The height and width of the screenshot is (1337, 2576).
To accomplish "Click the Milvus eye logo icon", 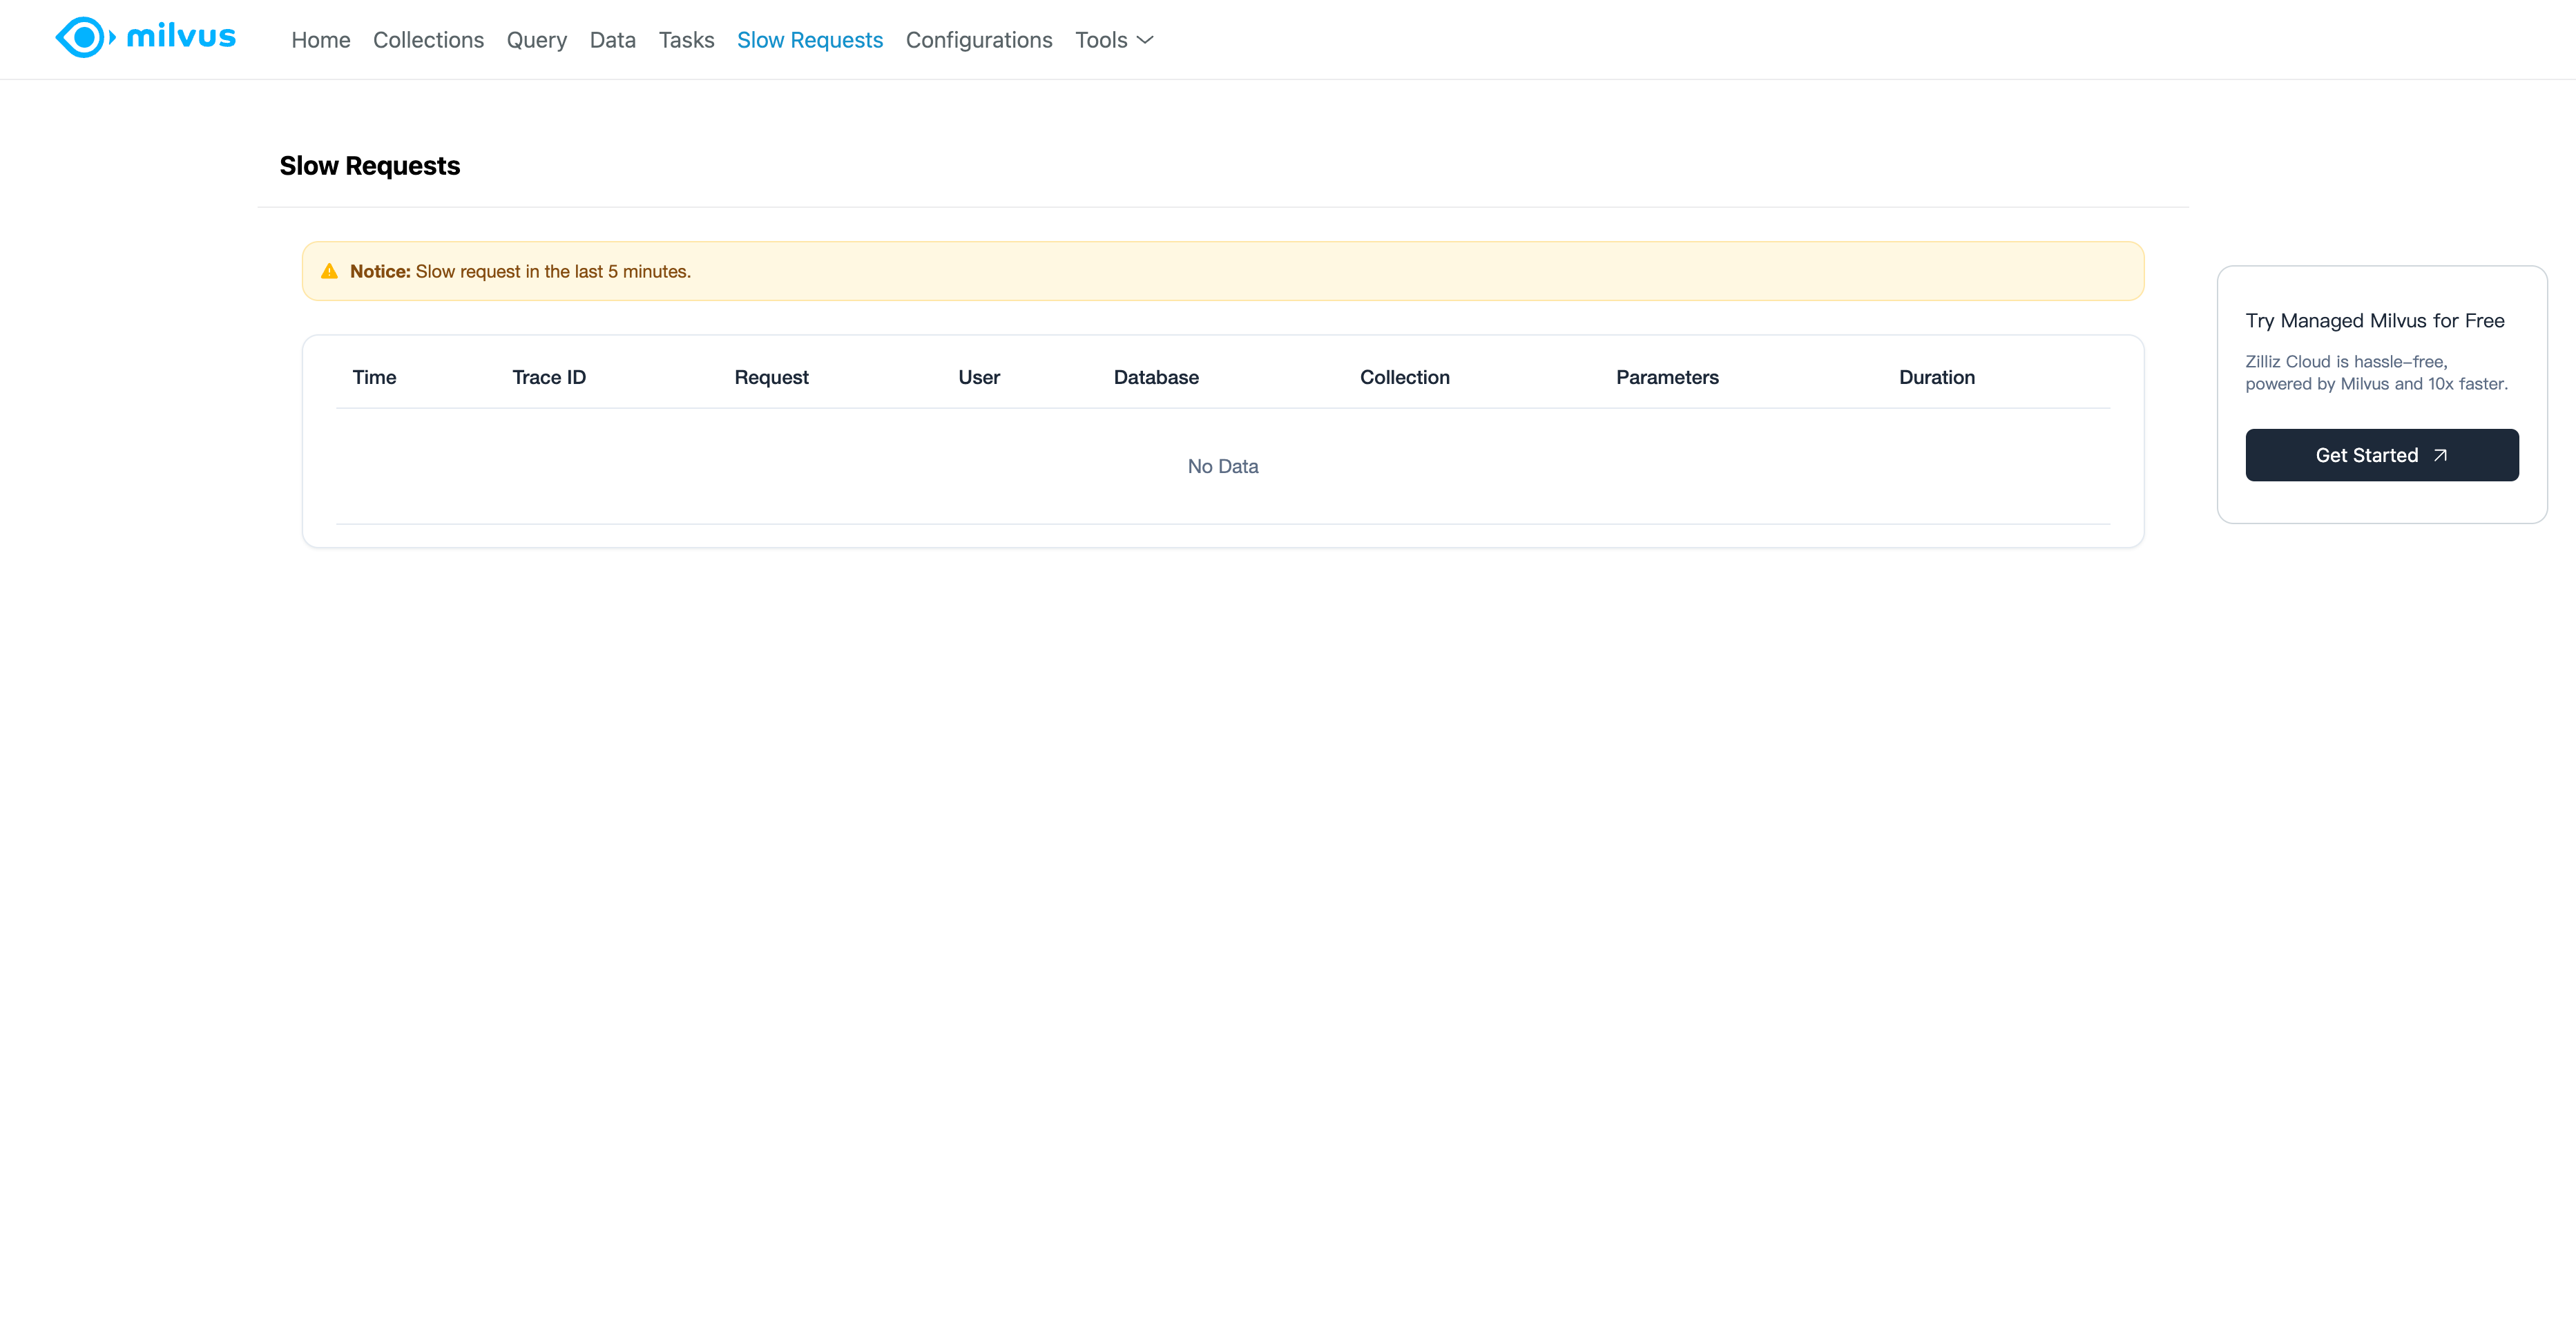I will pyautogui.click(x=84, y=38).
